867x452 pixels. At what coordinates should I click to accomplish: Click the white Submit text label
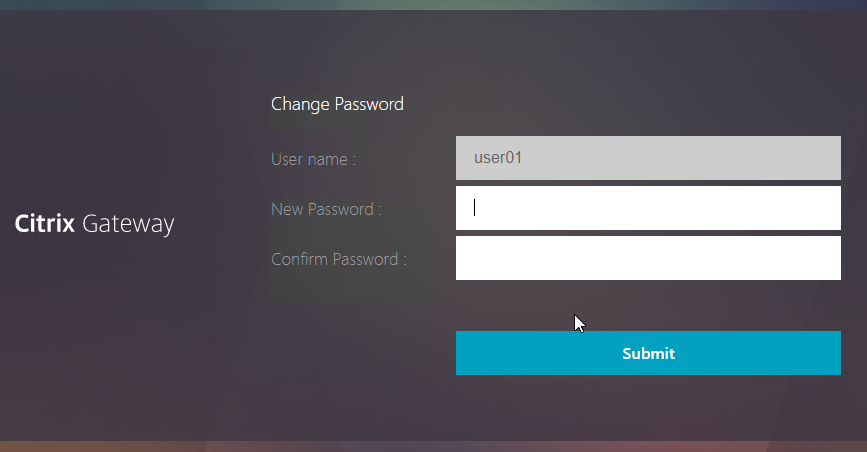(x=649, y=354)
